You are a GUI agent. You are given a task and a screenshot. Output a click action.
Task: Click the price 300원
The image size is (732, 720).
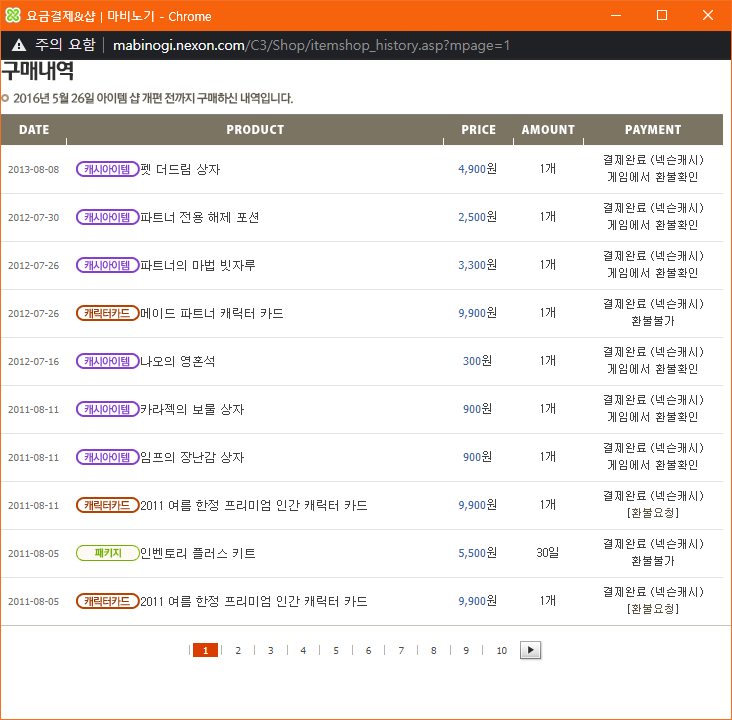[477, 360]
